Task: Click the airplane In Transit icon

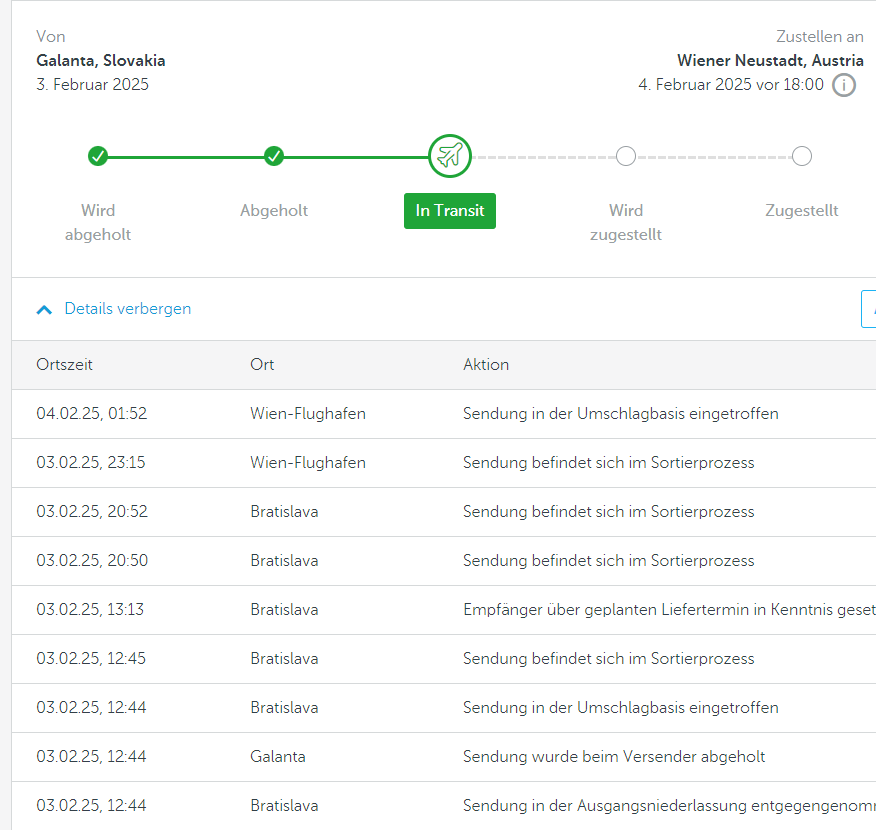Action: (x=450, y=156)
